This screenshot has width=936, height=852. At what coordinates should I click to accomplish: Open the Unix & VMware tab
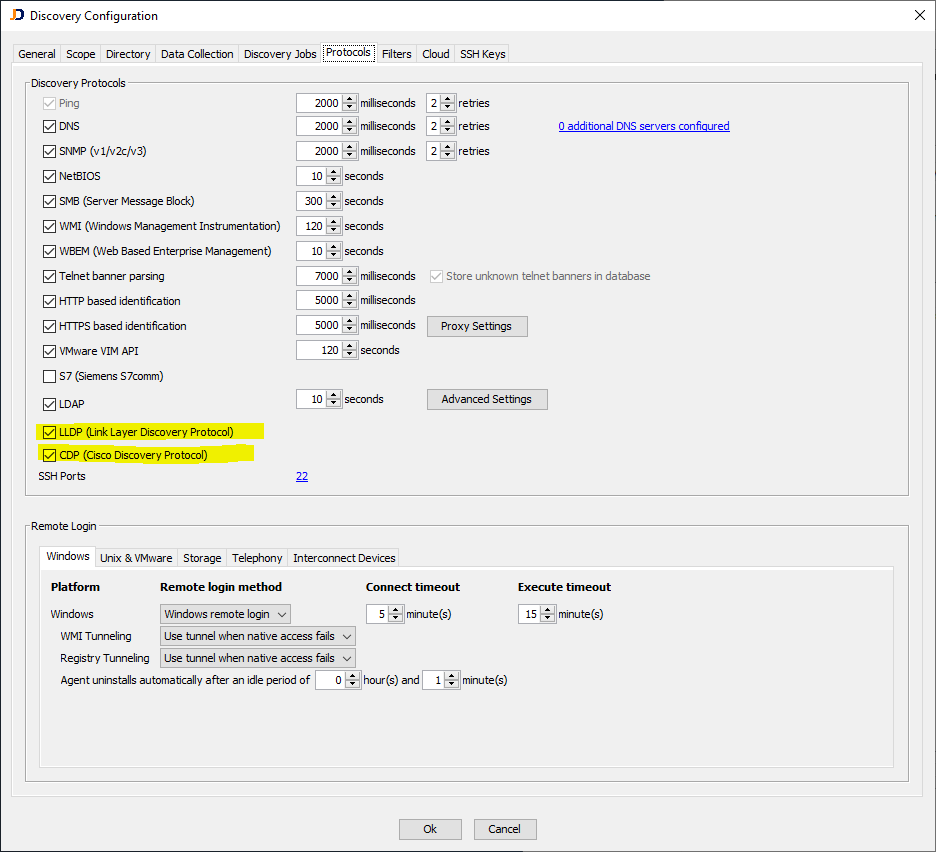pos(136,557)
